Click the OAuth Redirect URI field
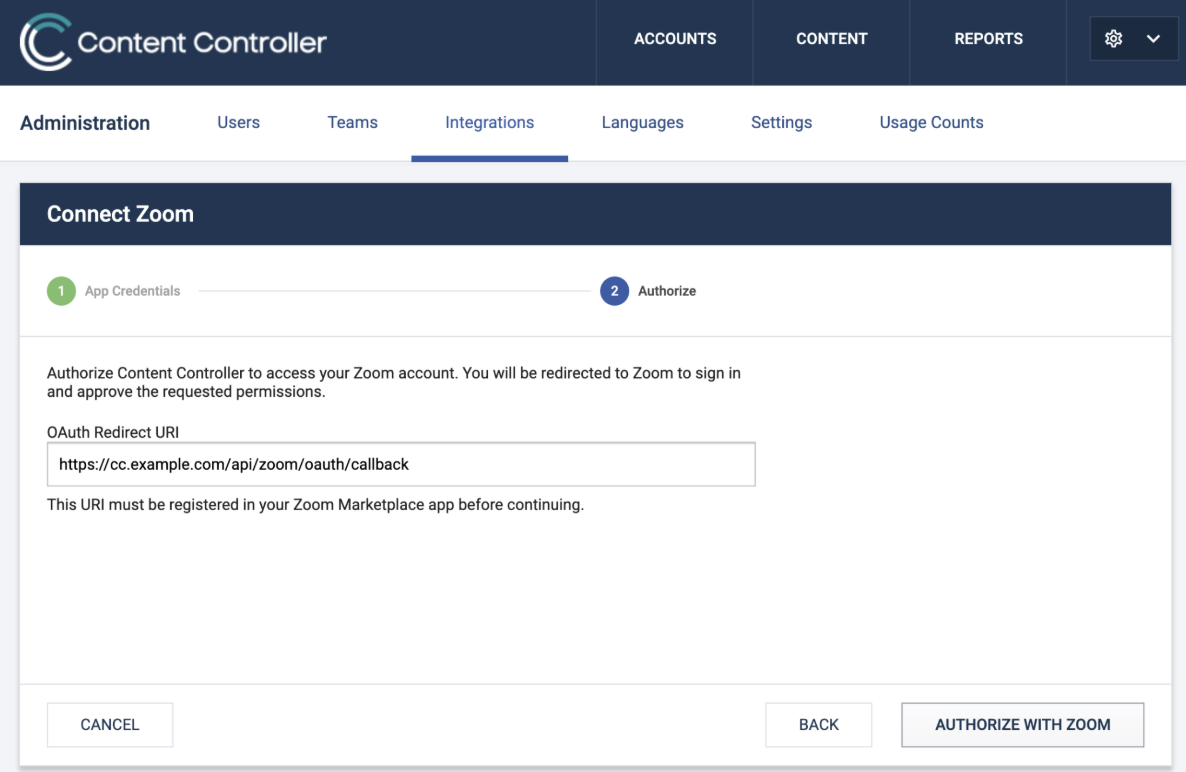This screenshot has width=1186, height=772. 401,464
